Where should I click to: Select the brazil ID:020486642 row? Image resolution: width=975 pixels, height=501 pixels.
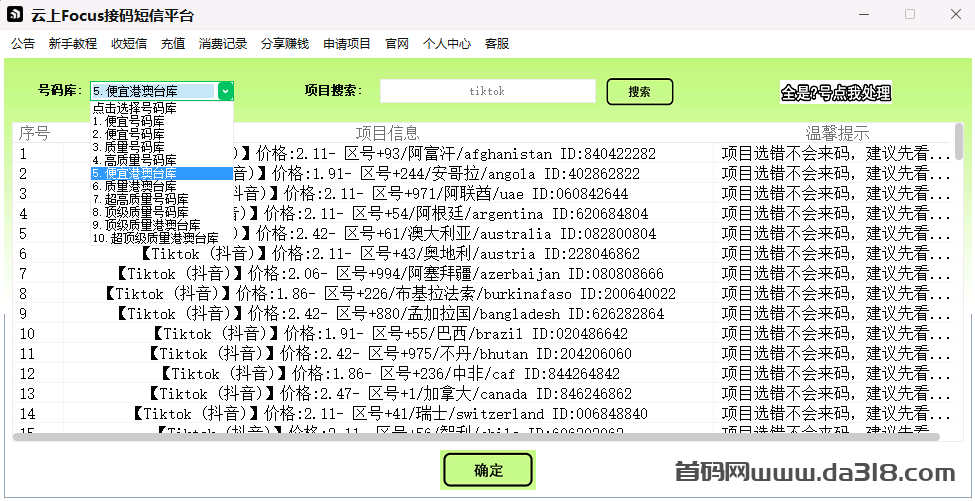[484, 334]
